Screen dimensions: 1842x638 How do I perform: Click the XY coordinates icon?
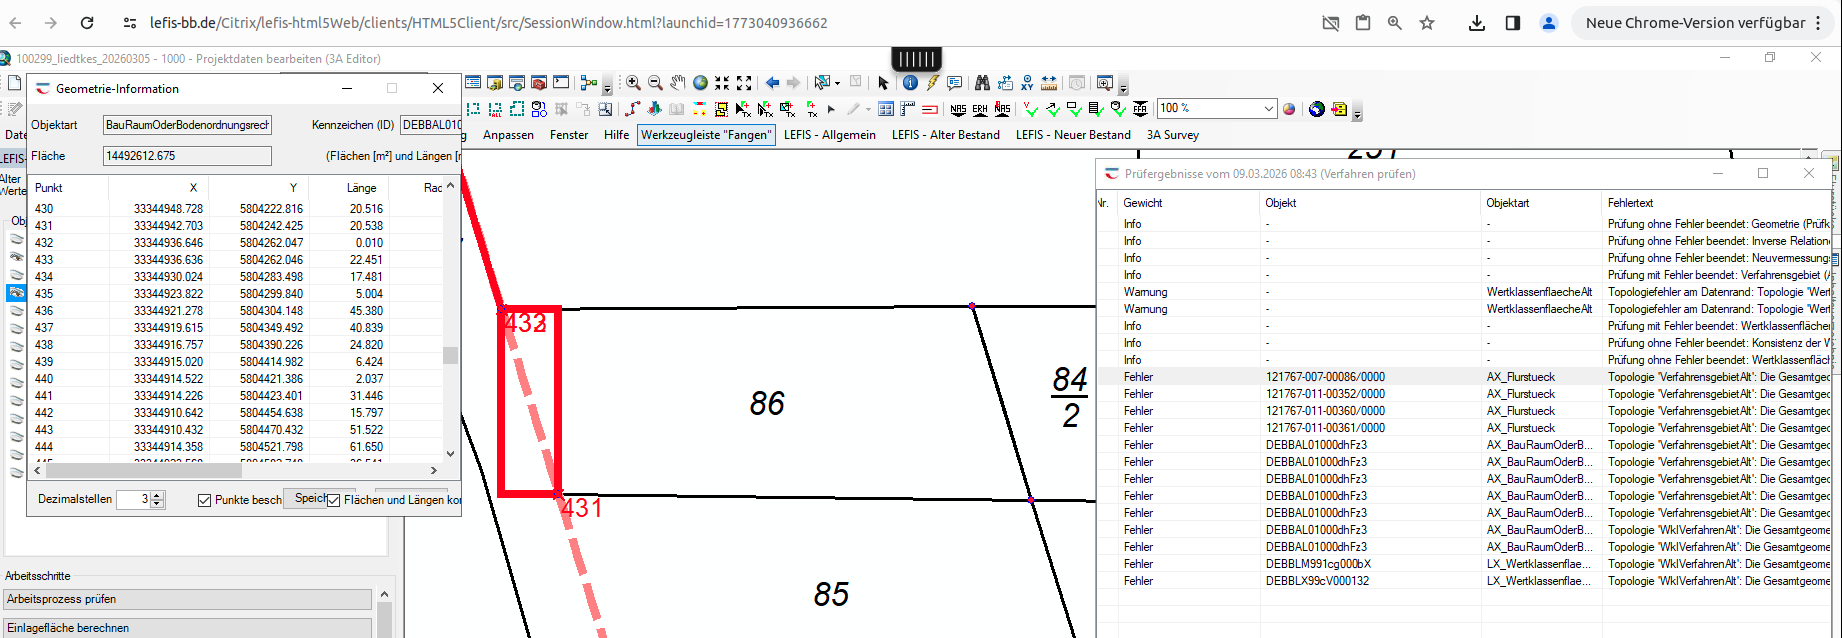(x=1027, y=83)
